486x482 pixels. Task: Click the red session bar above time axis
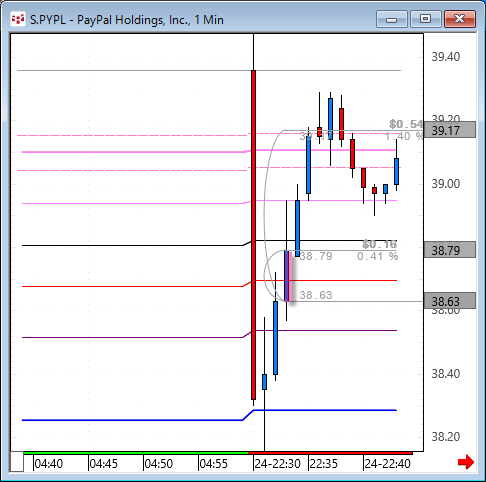pos(330,453)
